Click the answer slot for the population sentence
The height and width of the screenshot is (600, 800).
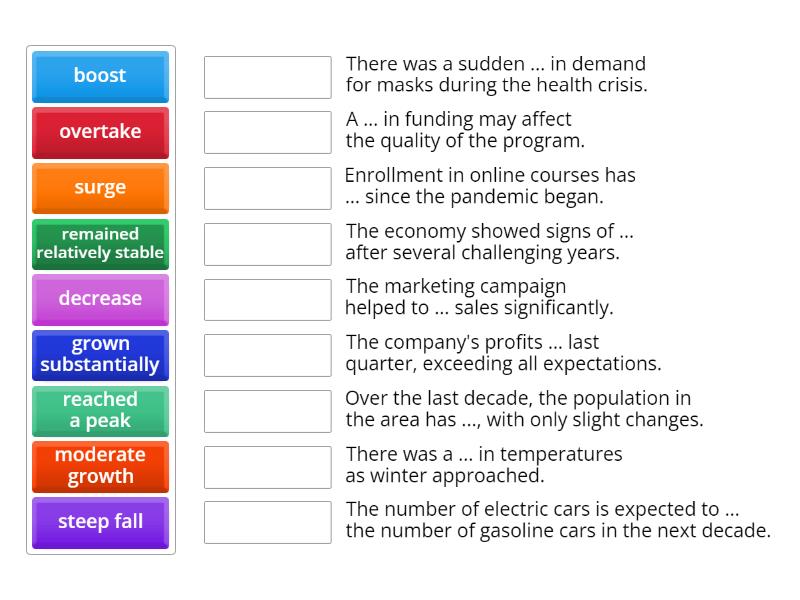point(266,411)
